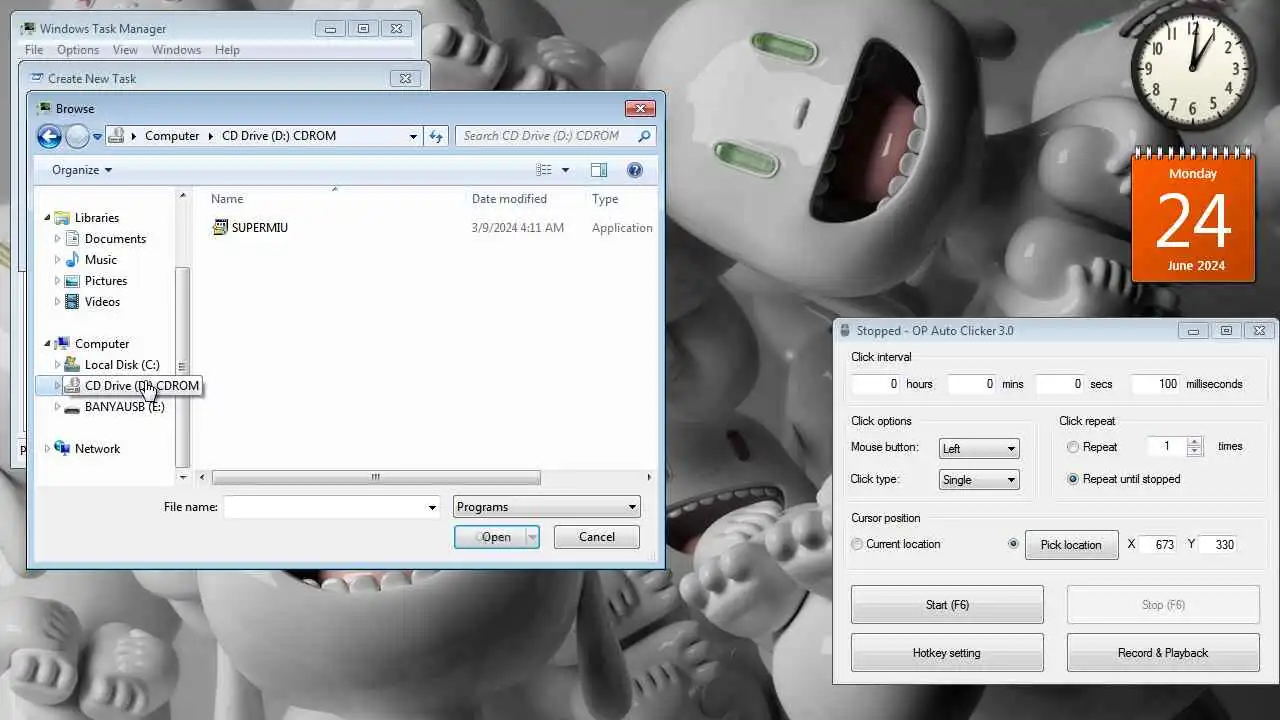The height and width of the screenshot is (720, 1280).
Task: Select the SUPERMIU application file icon
Action: coord(221,227)
